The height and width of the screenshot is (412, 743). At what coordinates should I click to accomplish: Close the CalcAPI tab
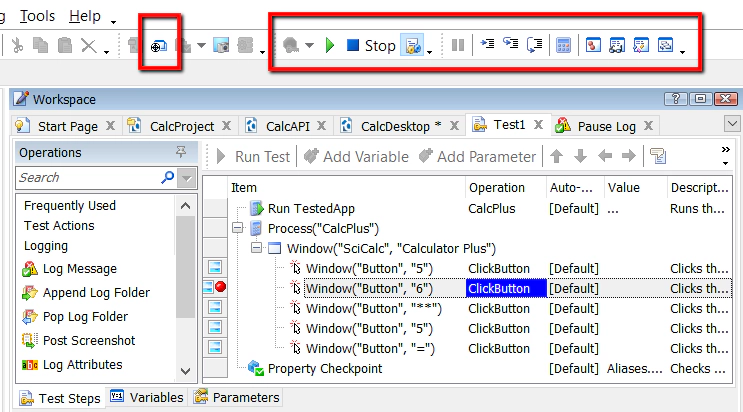pos(321,126)
